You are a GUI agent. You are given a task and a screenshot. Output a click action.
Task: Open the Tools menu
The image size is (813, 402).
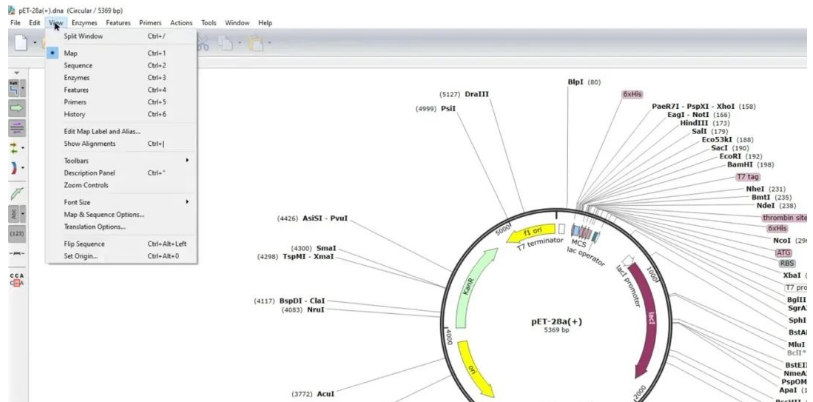[x=208, y=23]
